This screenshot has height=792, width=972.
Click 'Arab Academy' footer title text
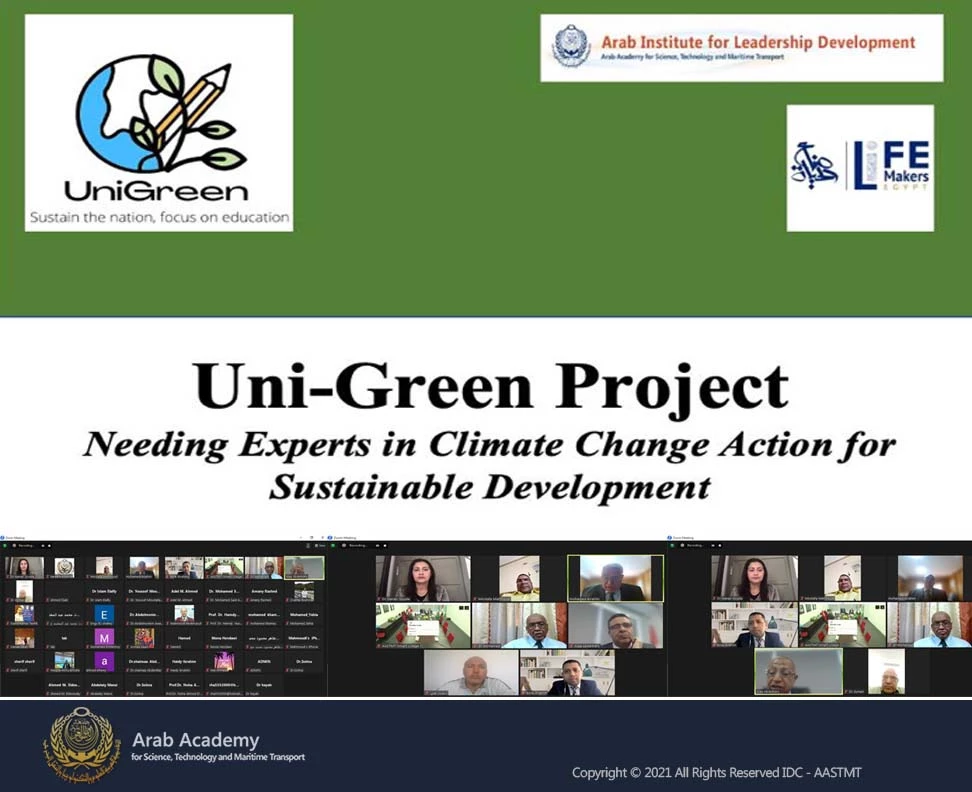pos(196,739)
